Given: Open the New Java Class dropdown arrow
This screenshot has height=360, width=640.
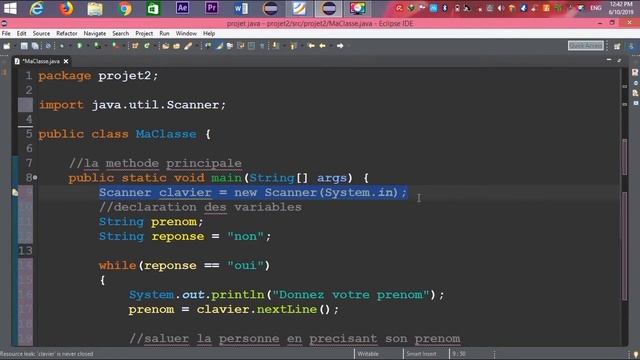Looking at the screenshot, I should [155, 46].
